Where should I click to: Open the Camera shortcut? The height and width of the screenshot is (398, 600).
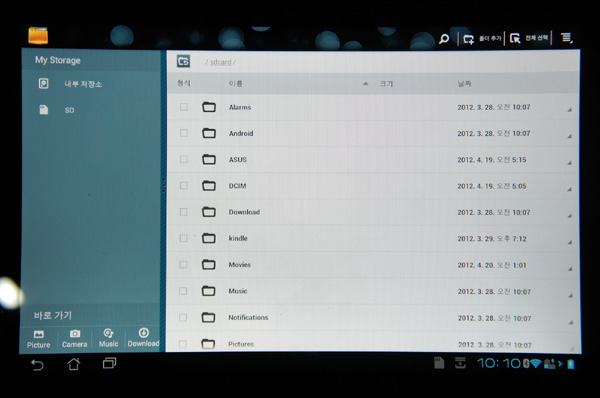tap(75, 339)
